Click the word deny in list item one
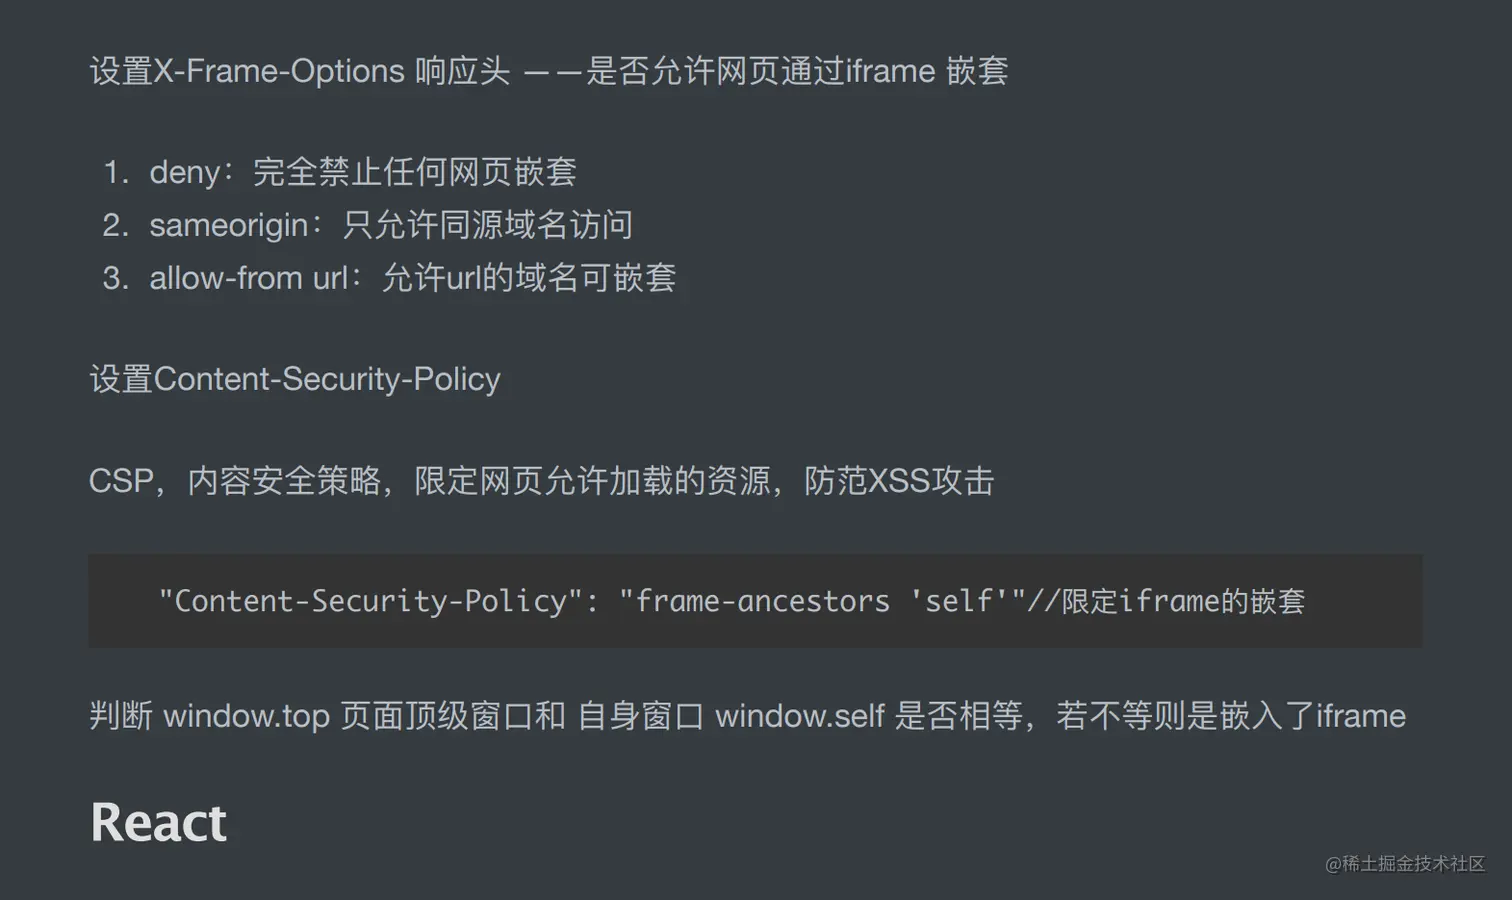The height and width of the screenshot is (900, 1512). [x=185, y=172]
